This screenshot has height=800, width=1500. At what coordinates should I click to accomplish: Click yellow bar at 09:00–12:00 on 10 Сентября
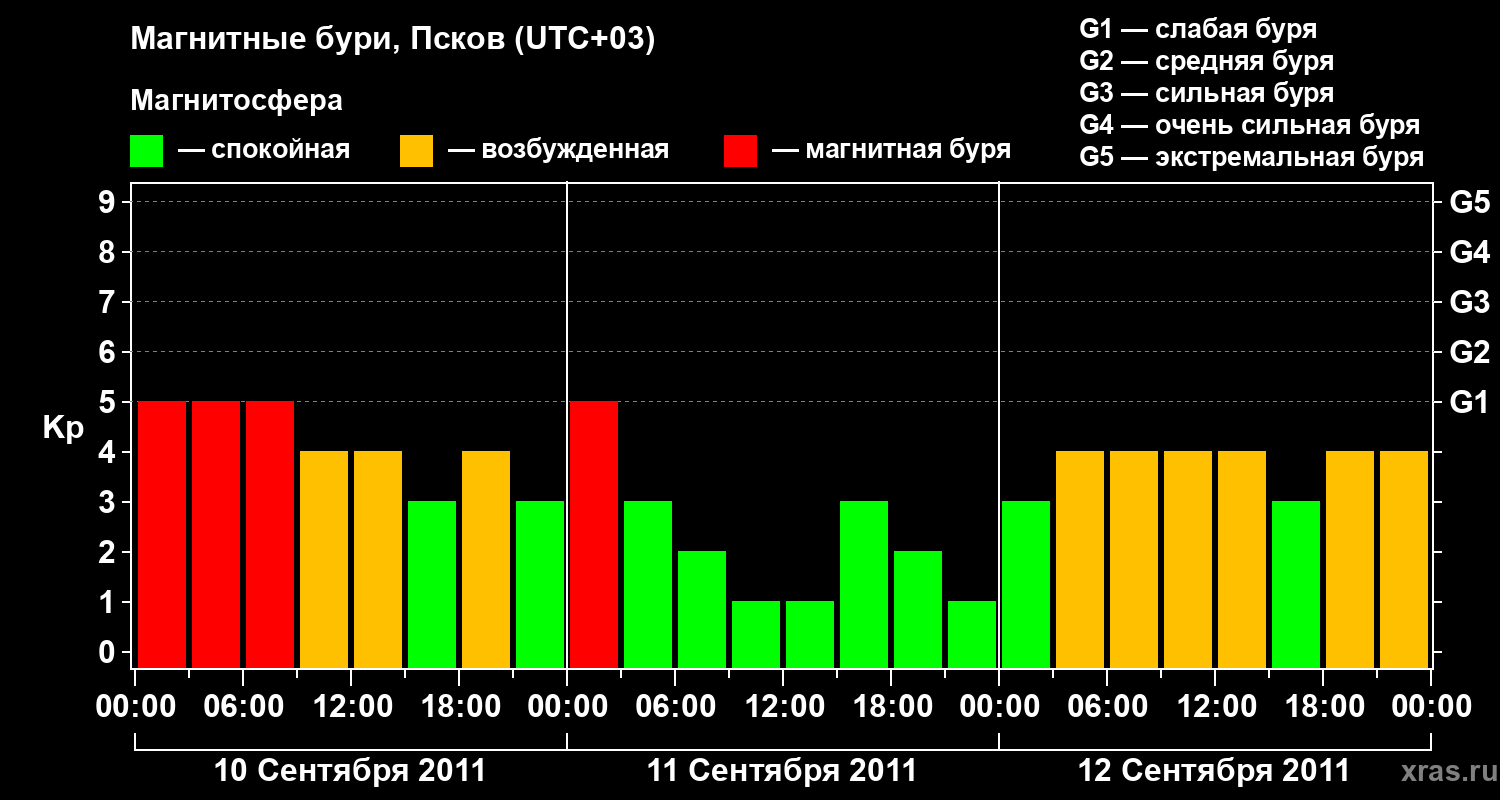coord(324,559)
